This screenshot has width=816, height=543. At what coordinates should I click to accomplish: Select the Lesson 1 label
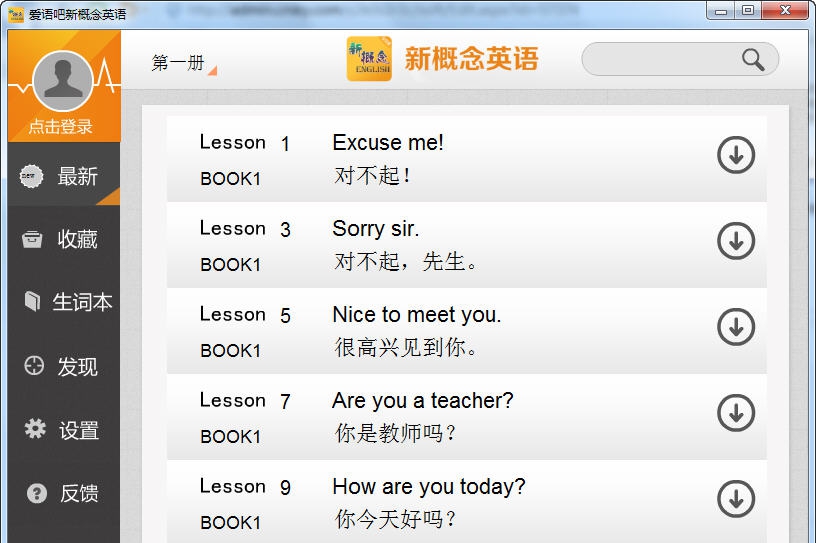[x=245, y=143]
